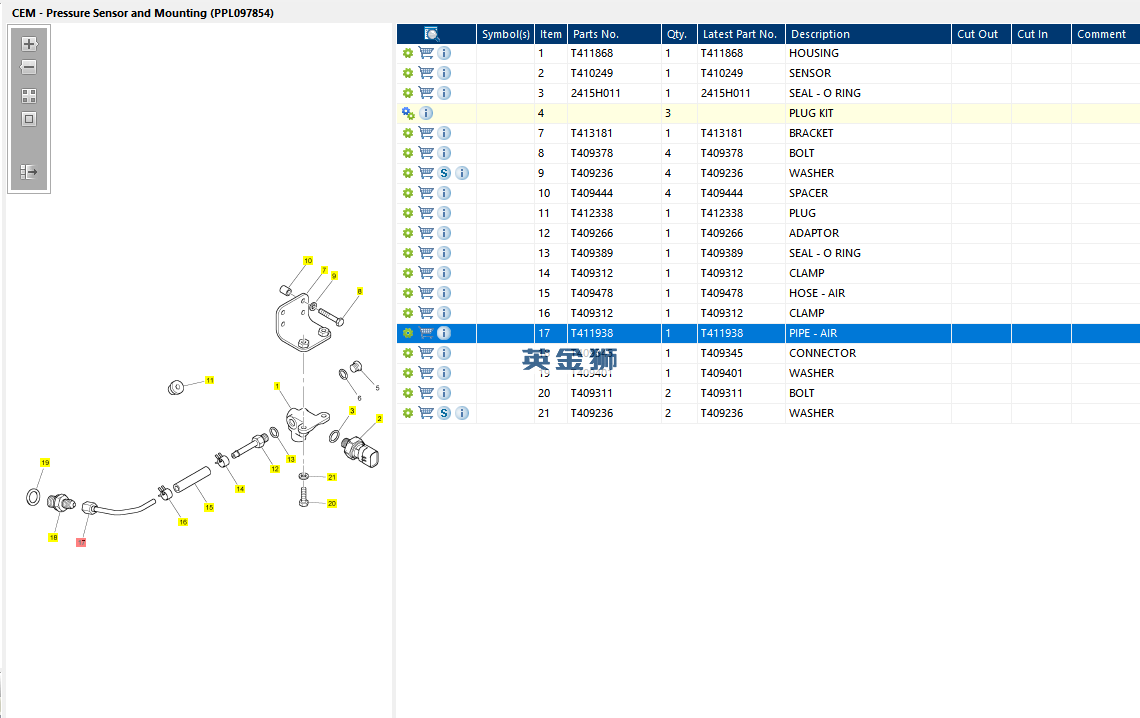Sort by Description column header
This screenshot has height=718, width=1140.
point(868,34)
